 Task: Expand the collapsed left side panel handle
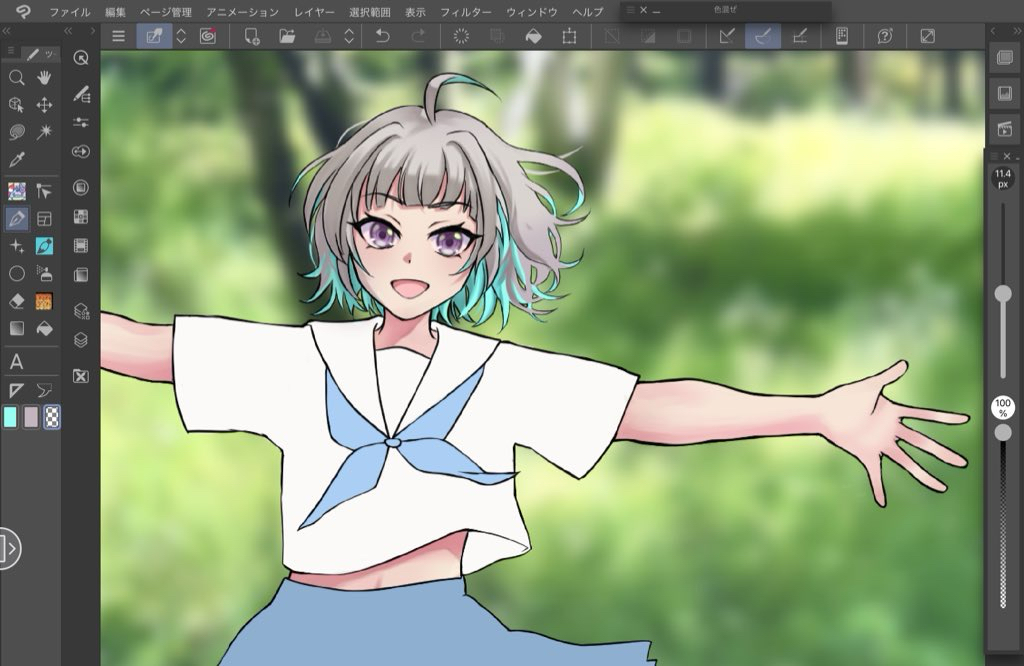coord(10,548)
